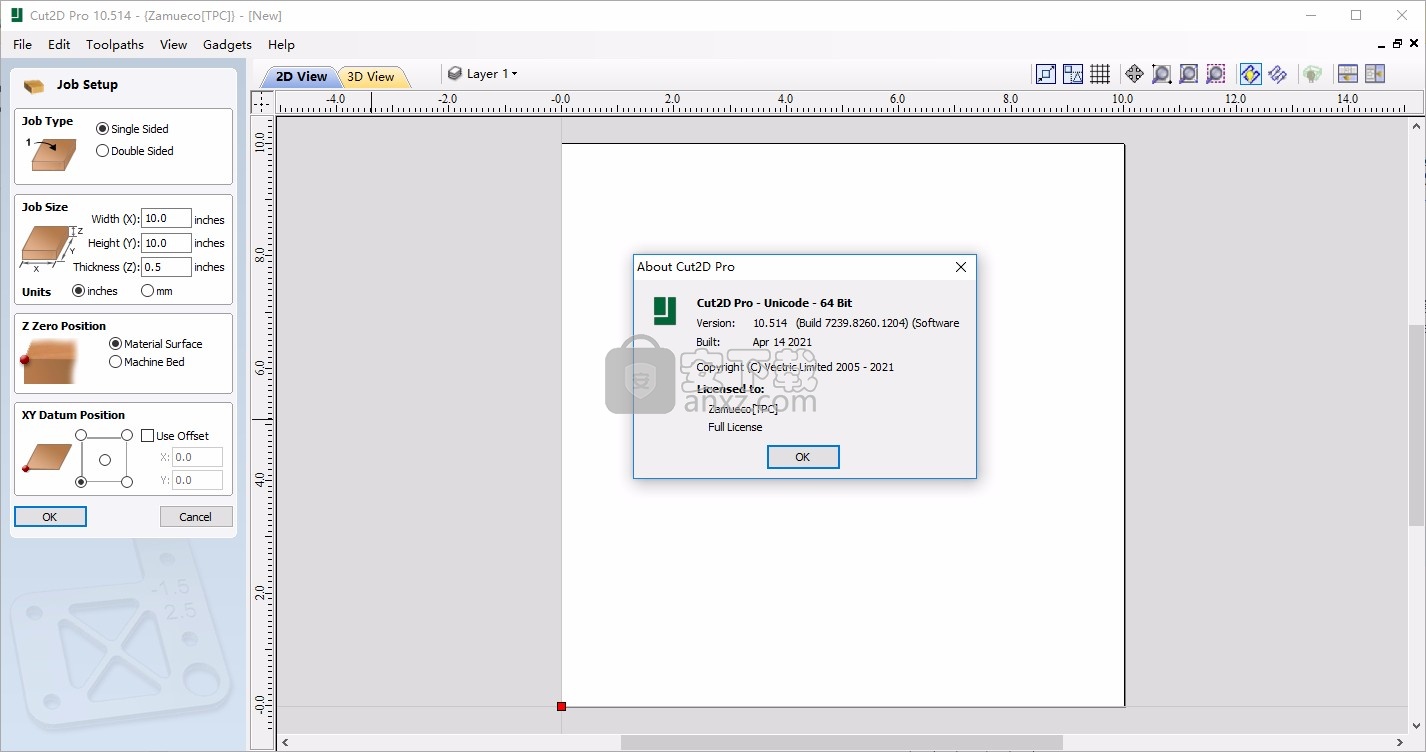The image size is (1426, 752).
Task: Click the Job Type block illustration
Action: [50, 153]
